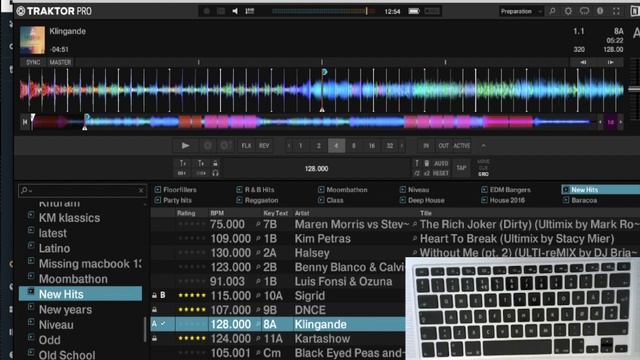Select GRID in the advanced panel selector
Viewport: 640px width, 360px height.
pos(484,174)
